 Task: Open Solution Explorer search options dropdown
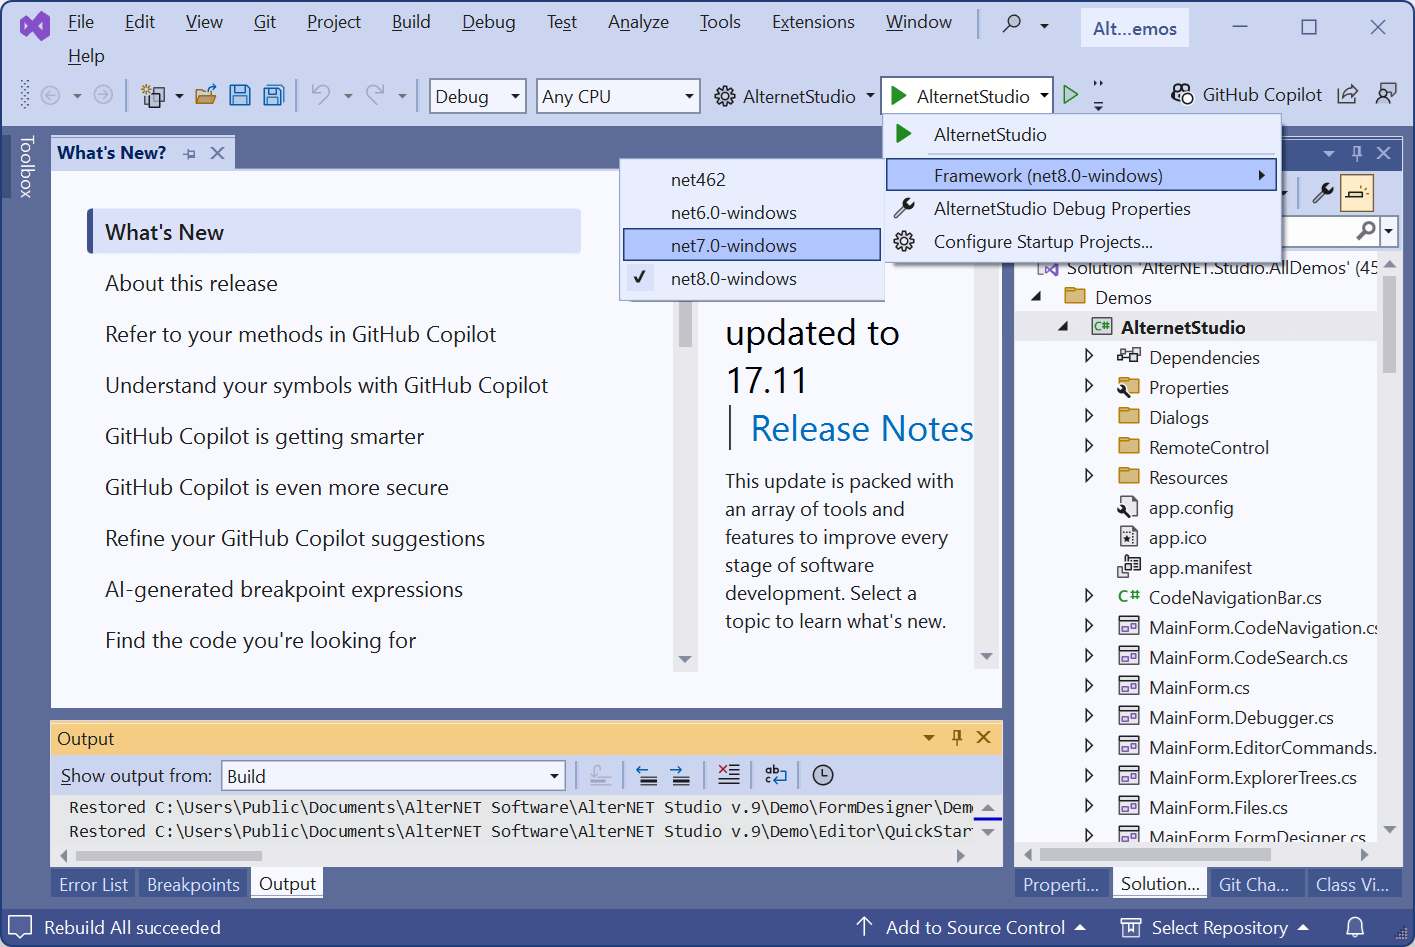1390,232
